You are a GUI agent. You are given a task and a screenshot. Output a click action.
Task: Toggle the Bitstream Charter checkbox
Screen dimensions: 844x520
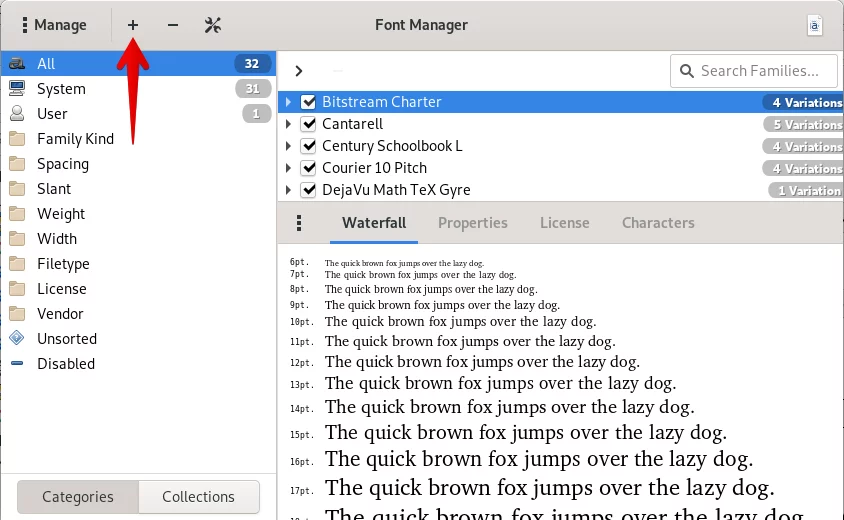point(308,102)
